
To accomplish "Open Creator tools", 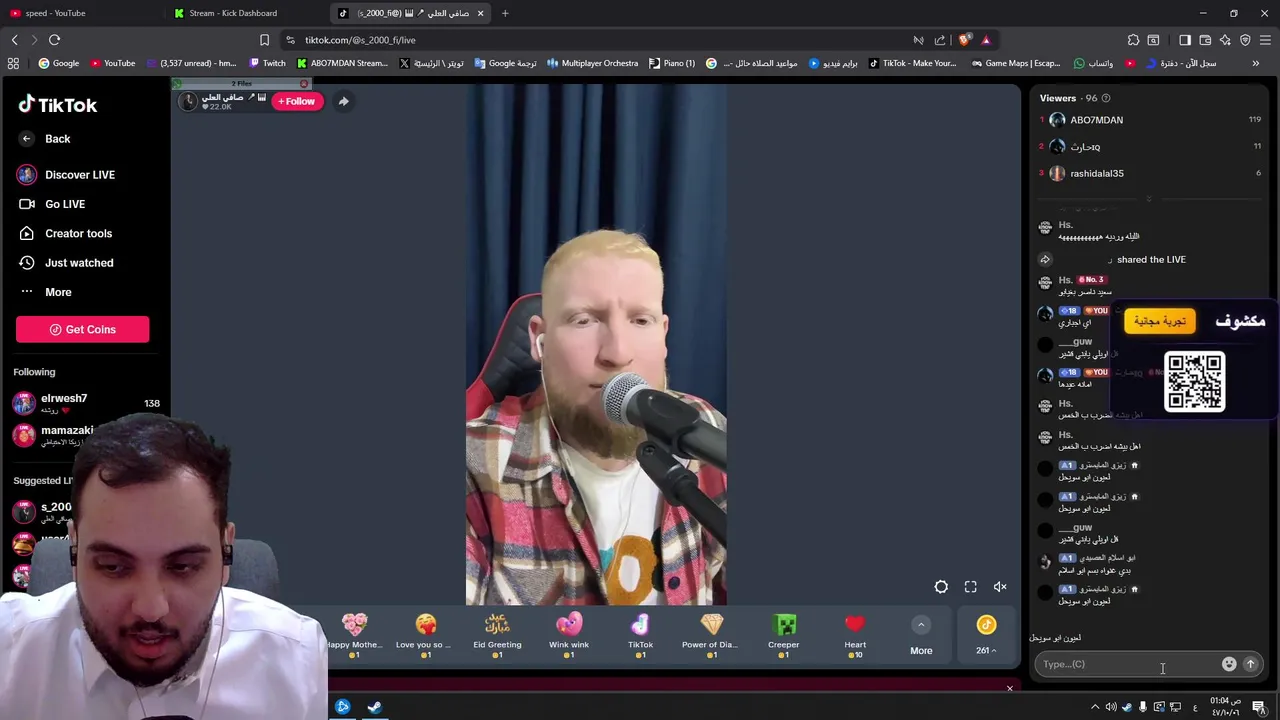I will tap(64, 233).
